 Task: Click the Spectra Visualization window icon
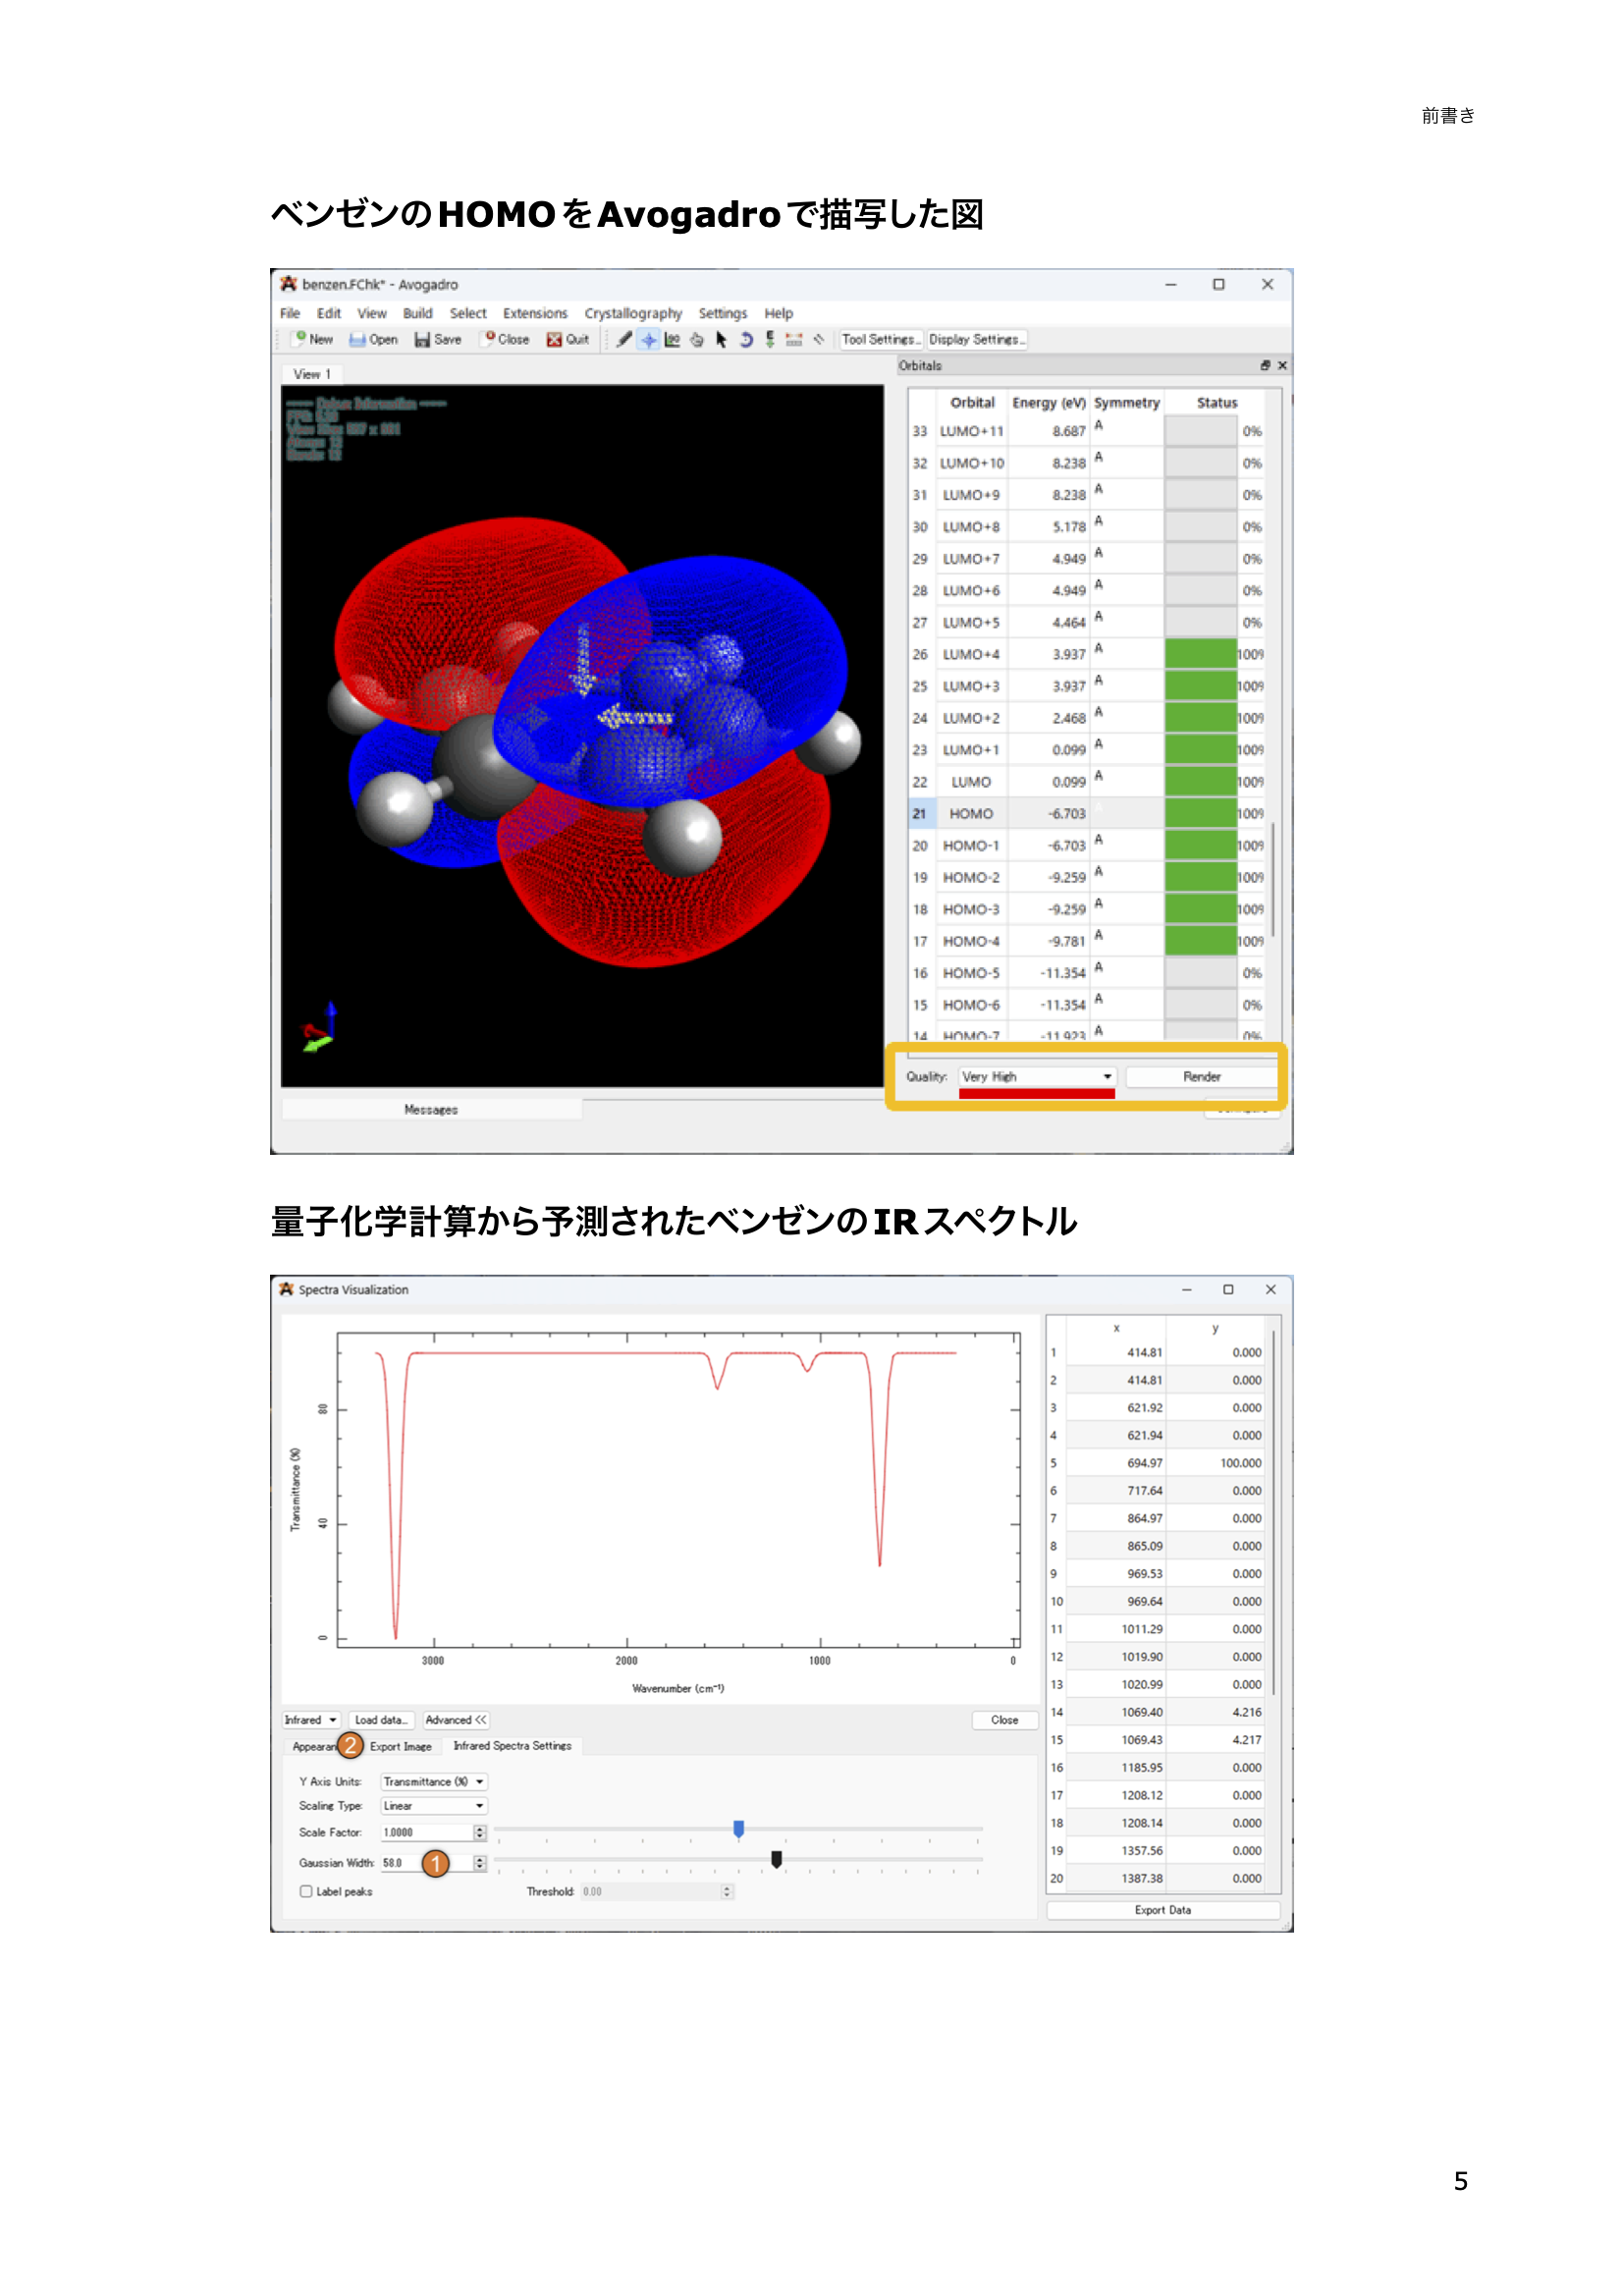[x=287, y=1290]
